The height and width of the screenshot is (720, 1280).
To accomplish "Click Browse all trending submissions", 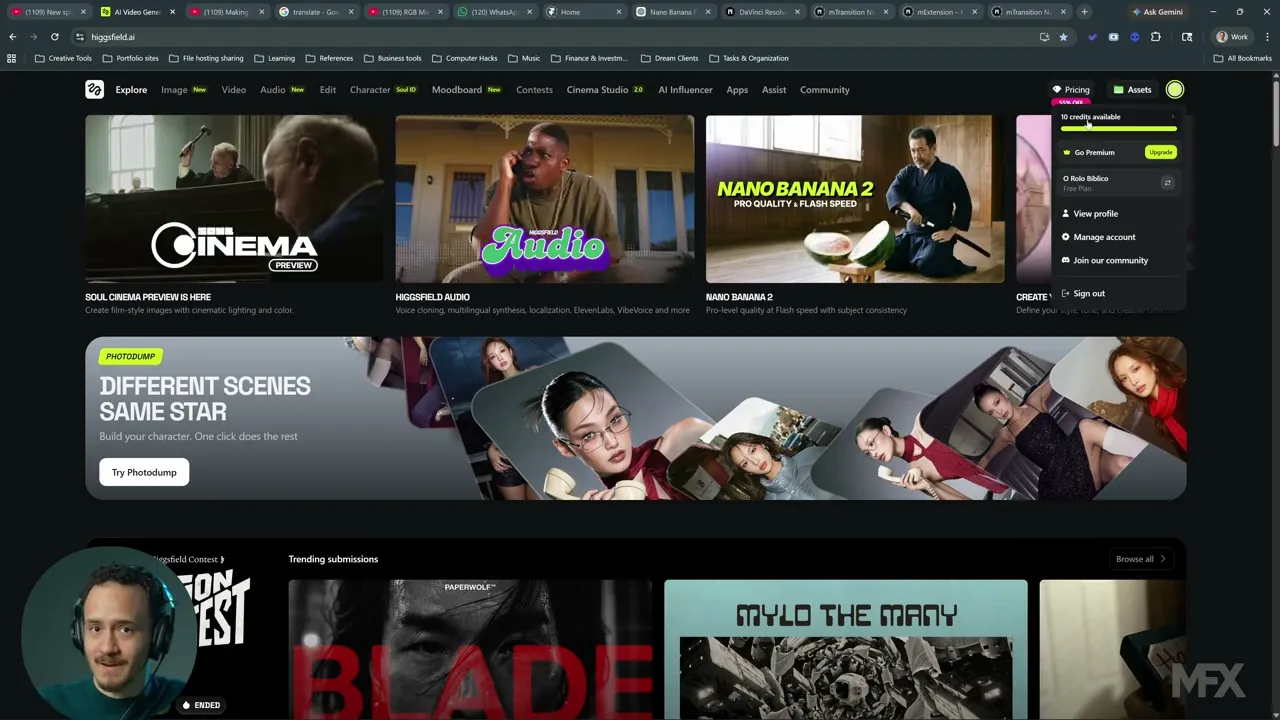I will [1141, 559].
